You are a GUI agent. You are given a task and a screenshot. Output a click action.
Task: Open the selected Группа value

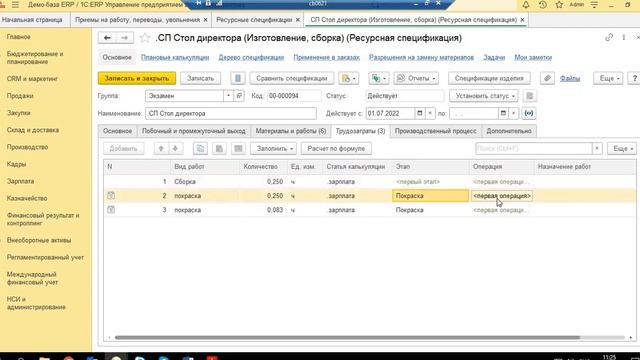[239, 96]
